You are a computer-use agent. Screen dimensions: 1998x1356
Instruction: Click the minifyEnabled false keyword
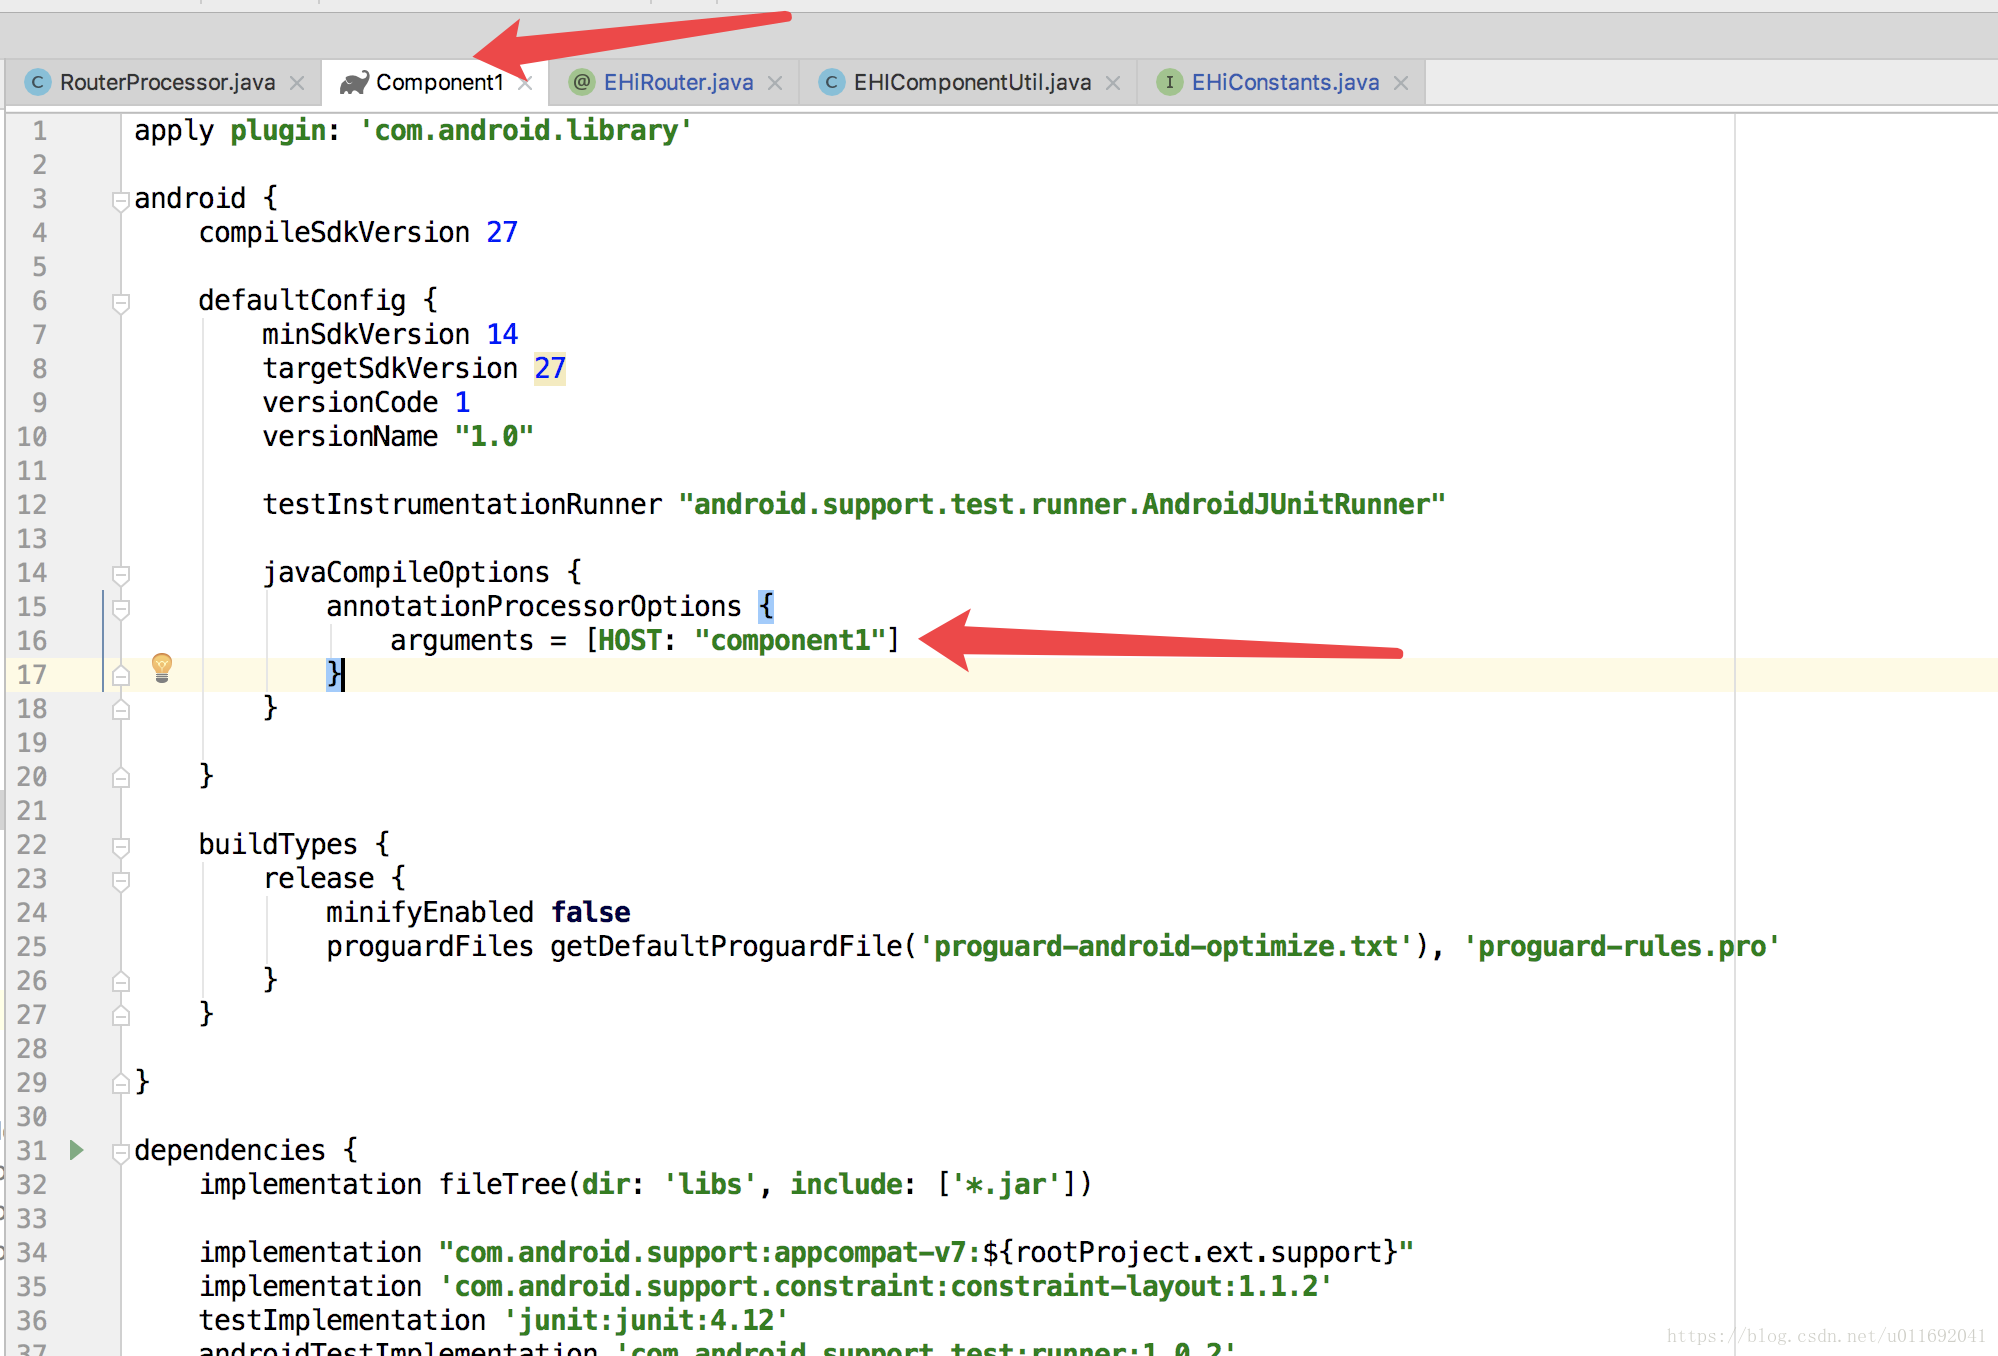point(590,913)
